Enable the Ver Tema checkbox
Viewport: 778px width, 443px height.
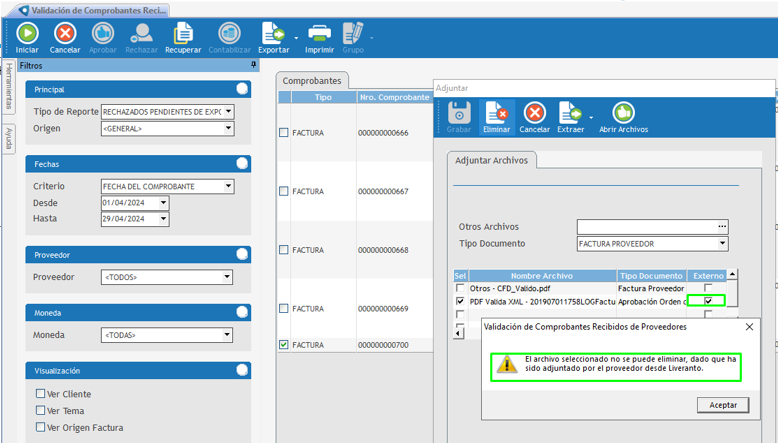[41, 411]
